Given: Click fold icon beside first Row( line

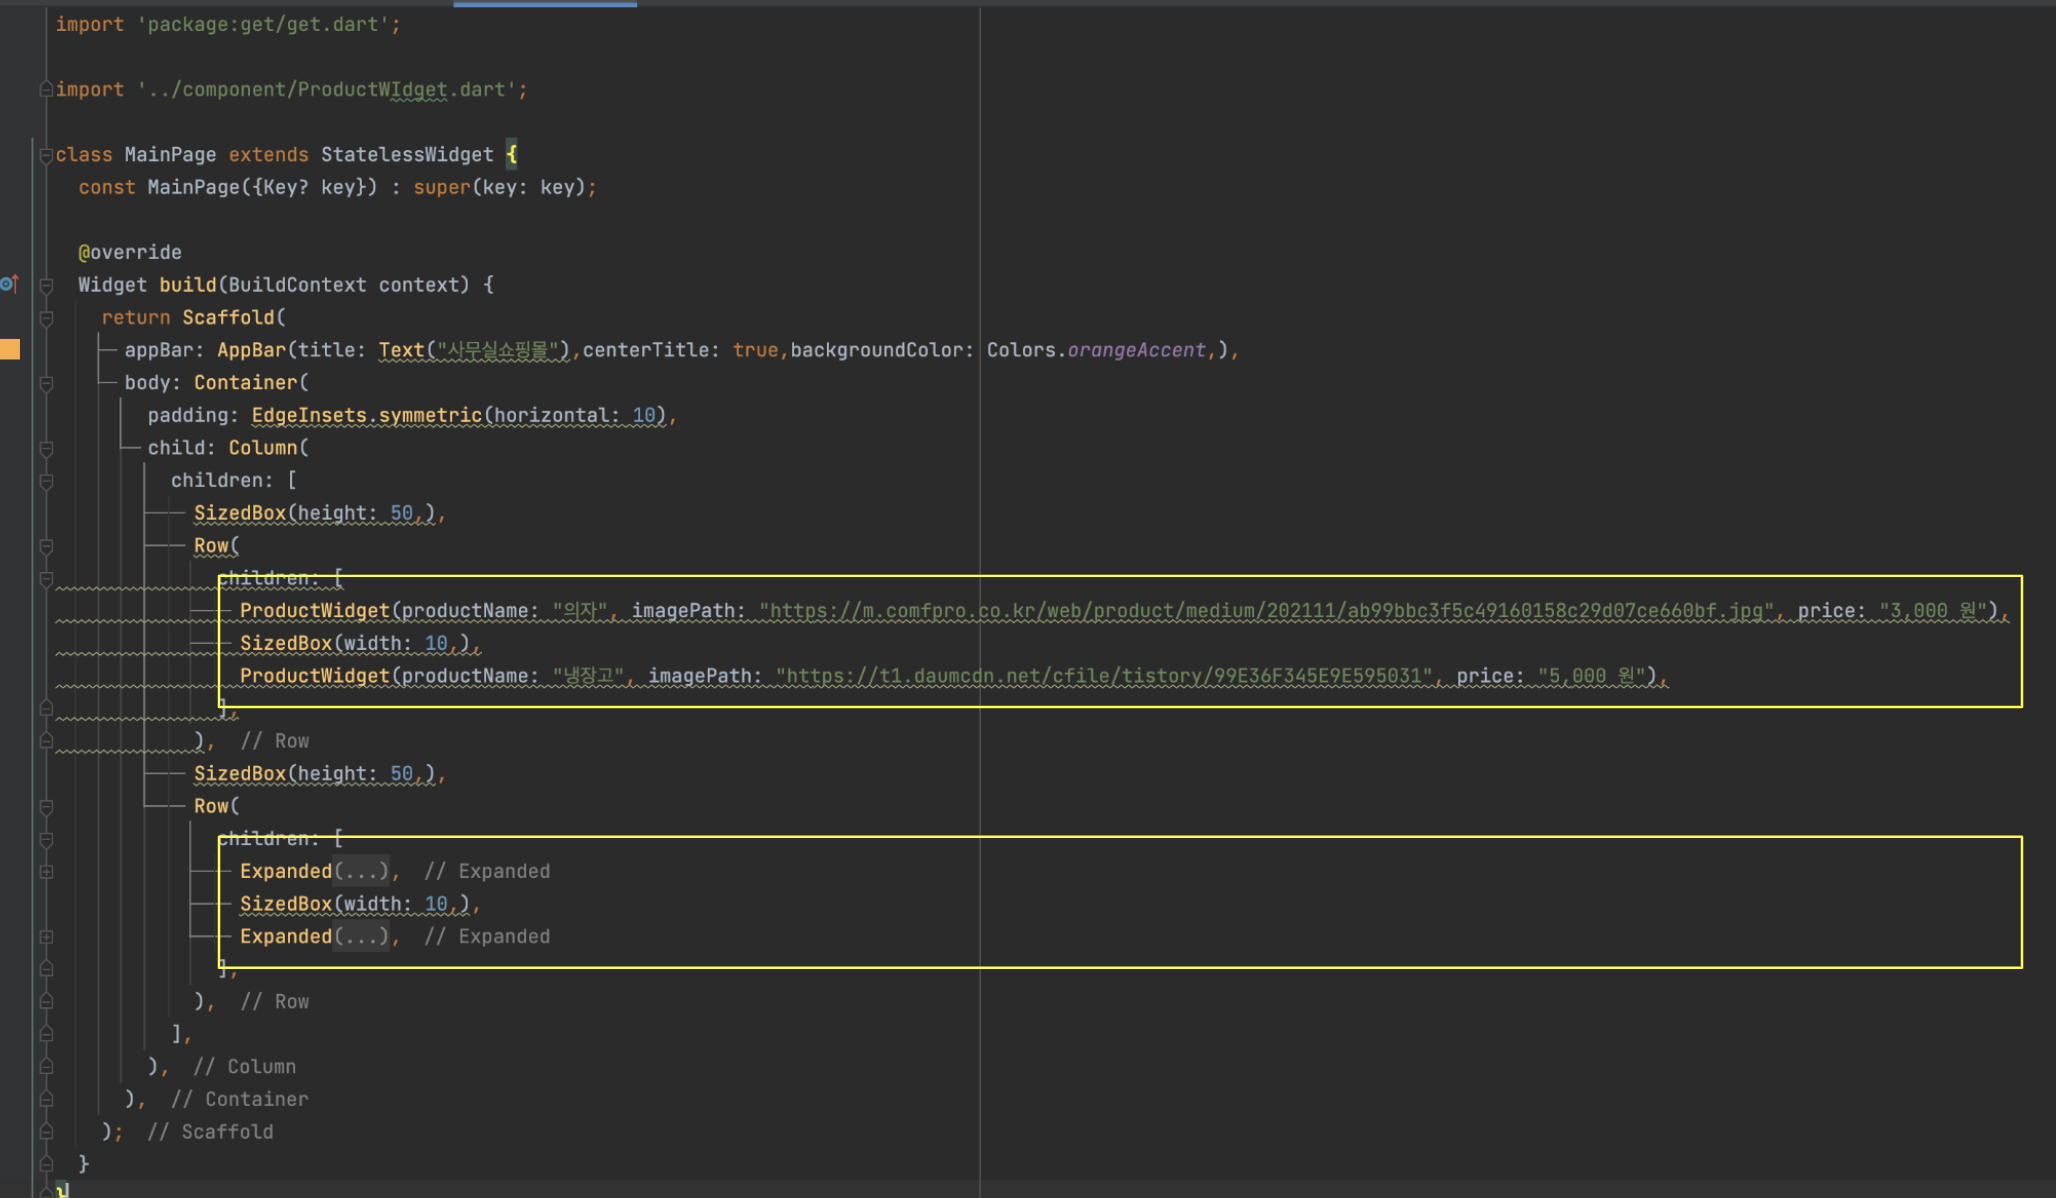Looking at the screenshot, I should pyautogui.click(x=46, y=546).
